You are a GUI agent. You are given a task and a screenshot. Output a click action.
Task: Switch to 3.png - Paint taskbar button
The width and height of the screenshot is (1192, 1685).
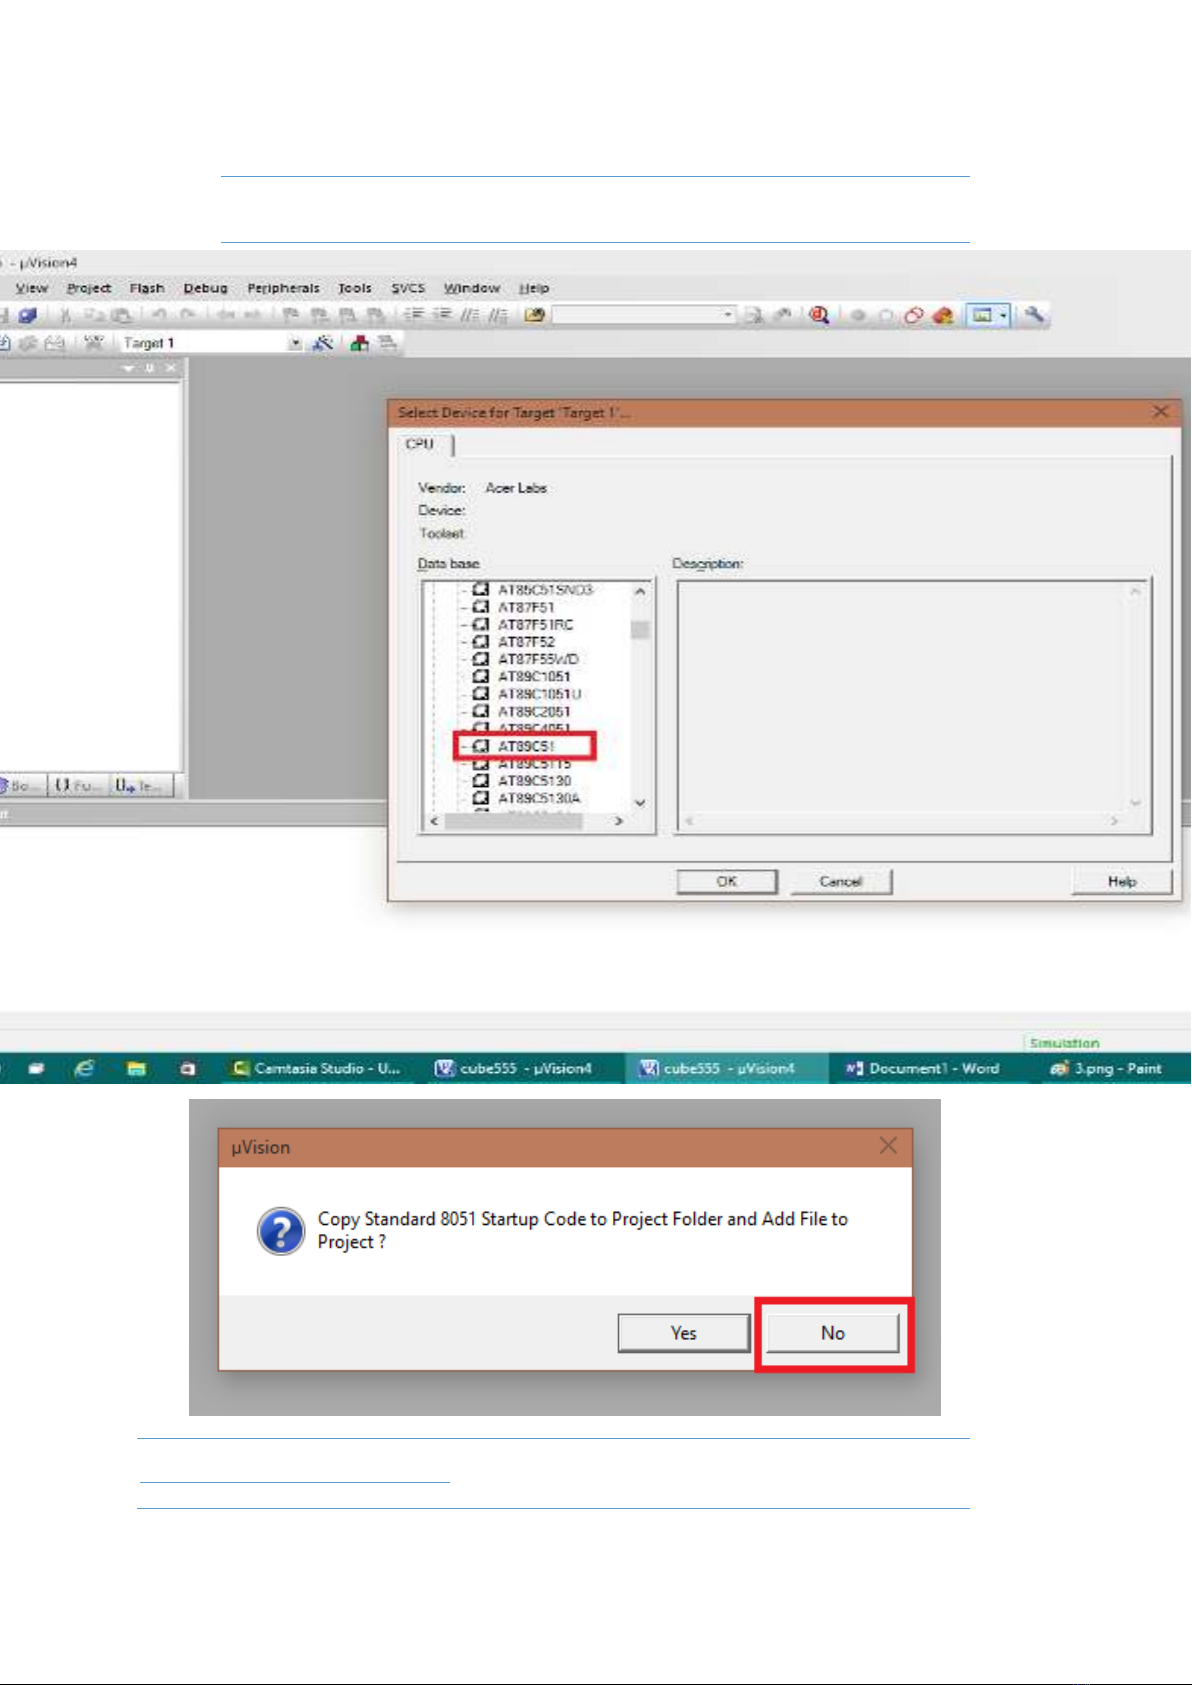tap(1106, 1068)
